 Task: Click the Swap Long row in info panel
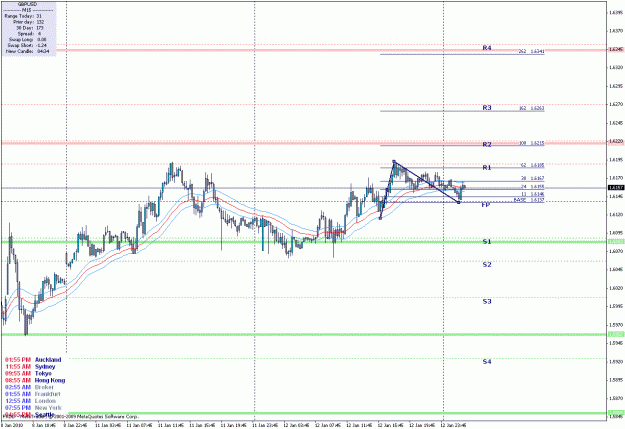coord(28,40)
